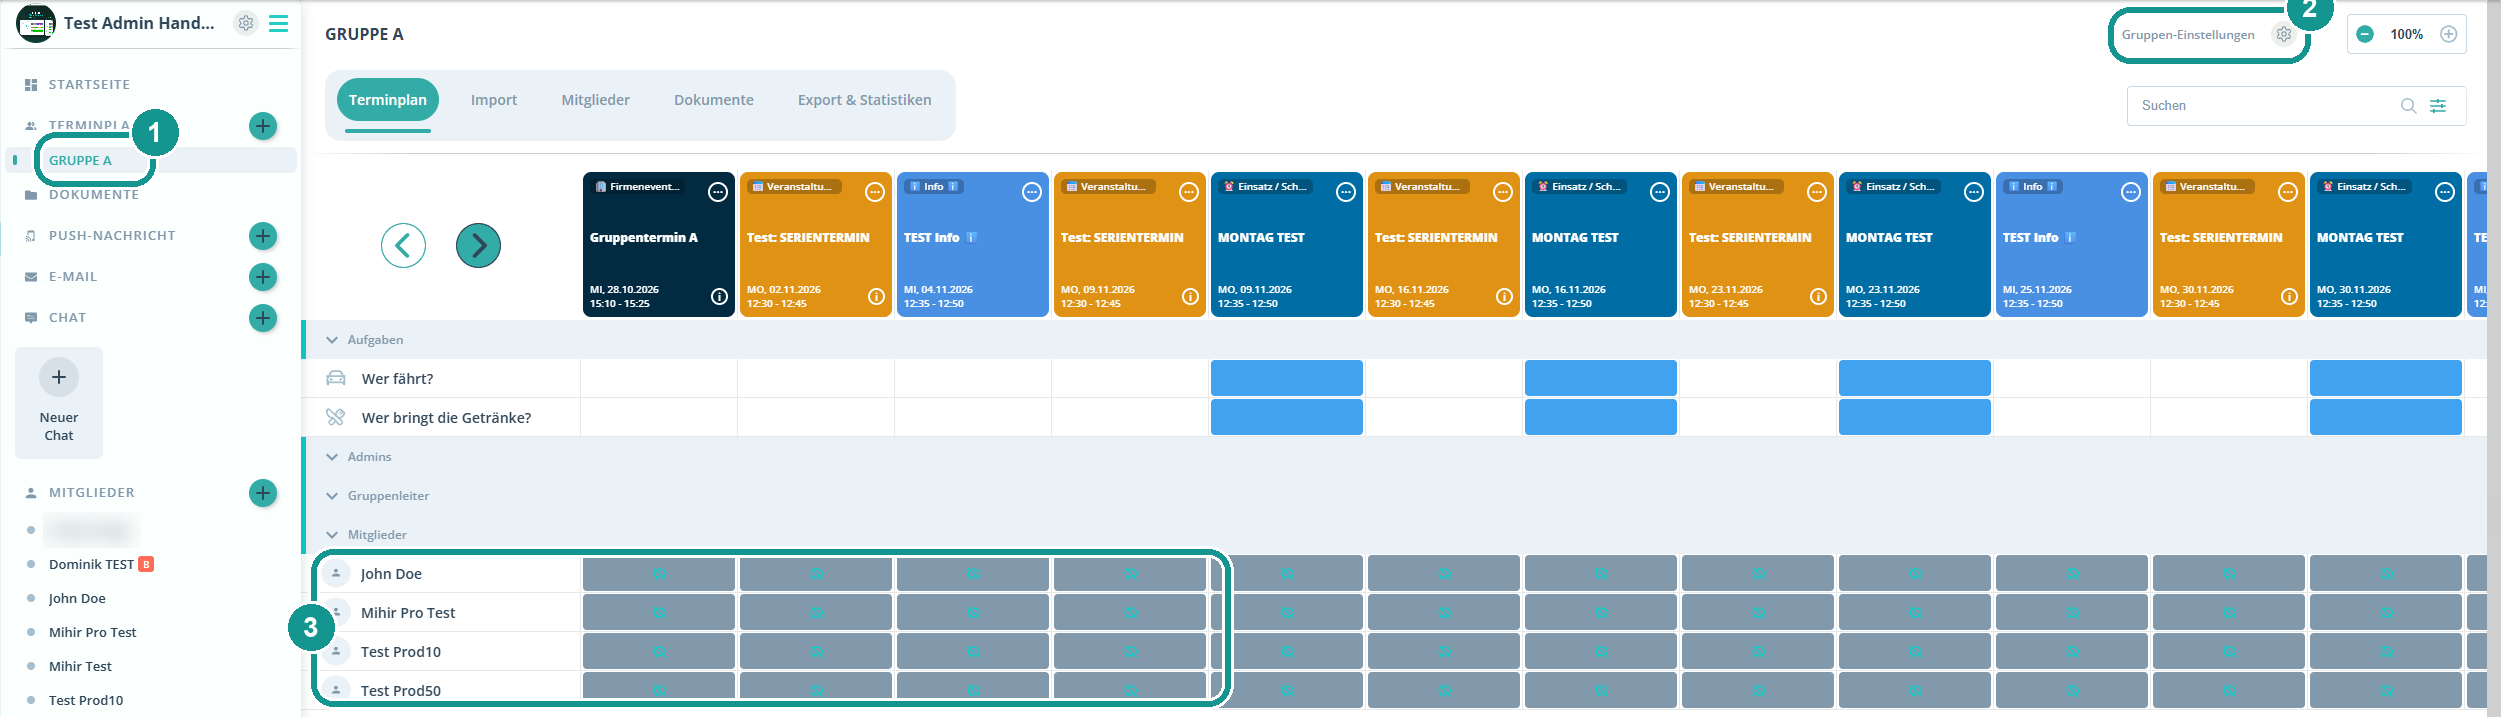This screenshot has width=2501, height=717.
Task: Create a new push message with its plus button
Action: (263, 236)
